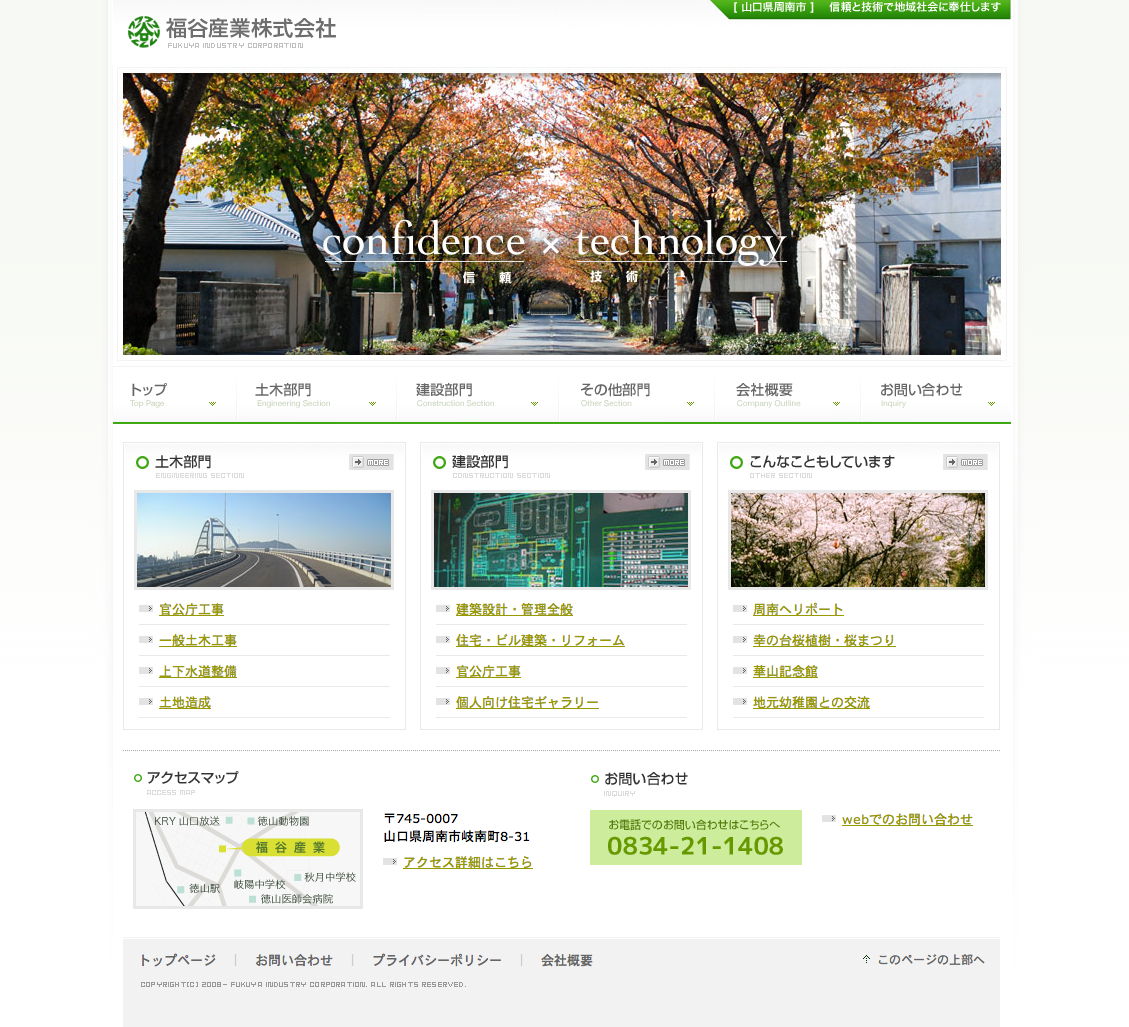Click the green blueprint photo thumbnail
Screen dimensions: 1129x1027
point(561,540)
